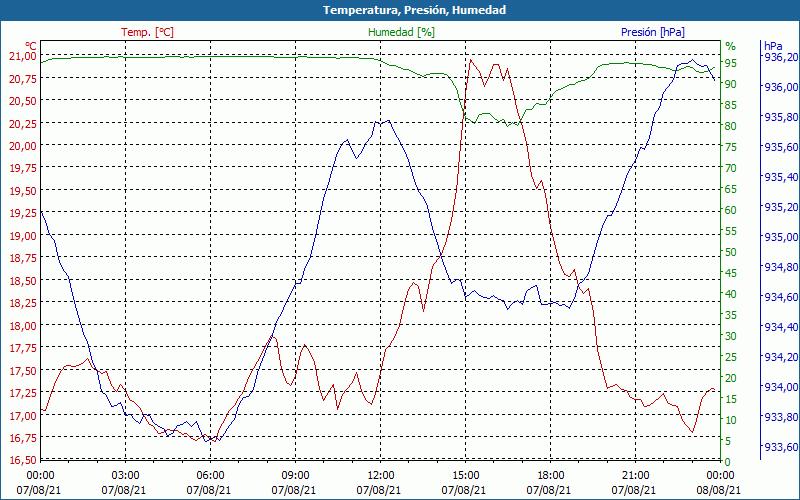800x500 pixels.
Task: Click the 17,00 temperature axis value
Action: point(23,415)
